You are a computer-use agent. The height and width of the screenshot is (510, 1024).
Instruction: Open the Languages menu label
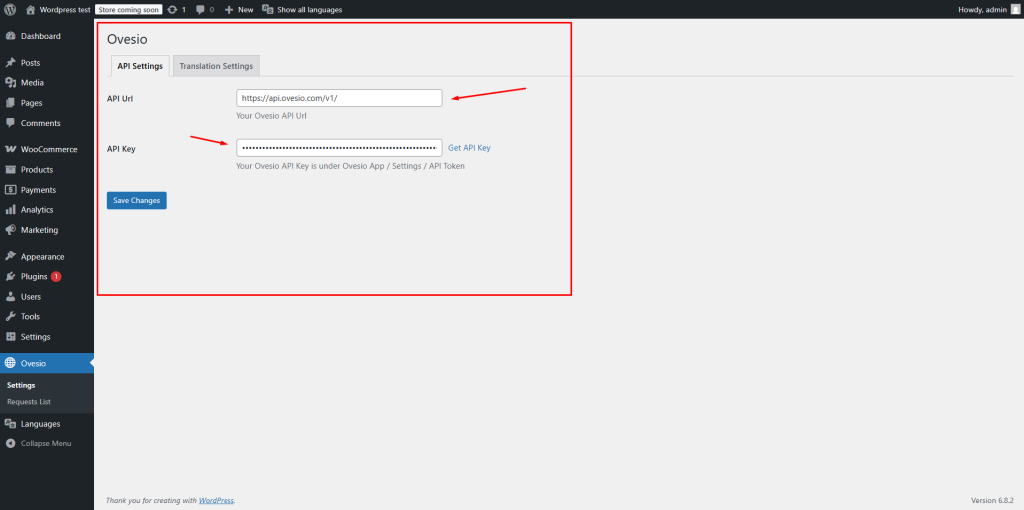tap(40, 424)
